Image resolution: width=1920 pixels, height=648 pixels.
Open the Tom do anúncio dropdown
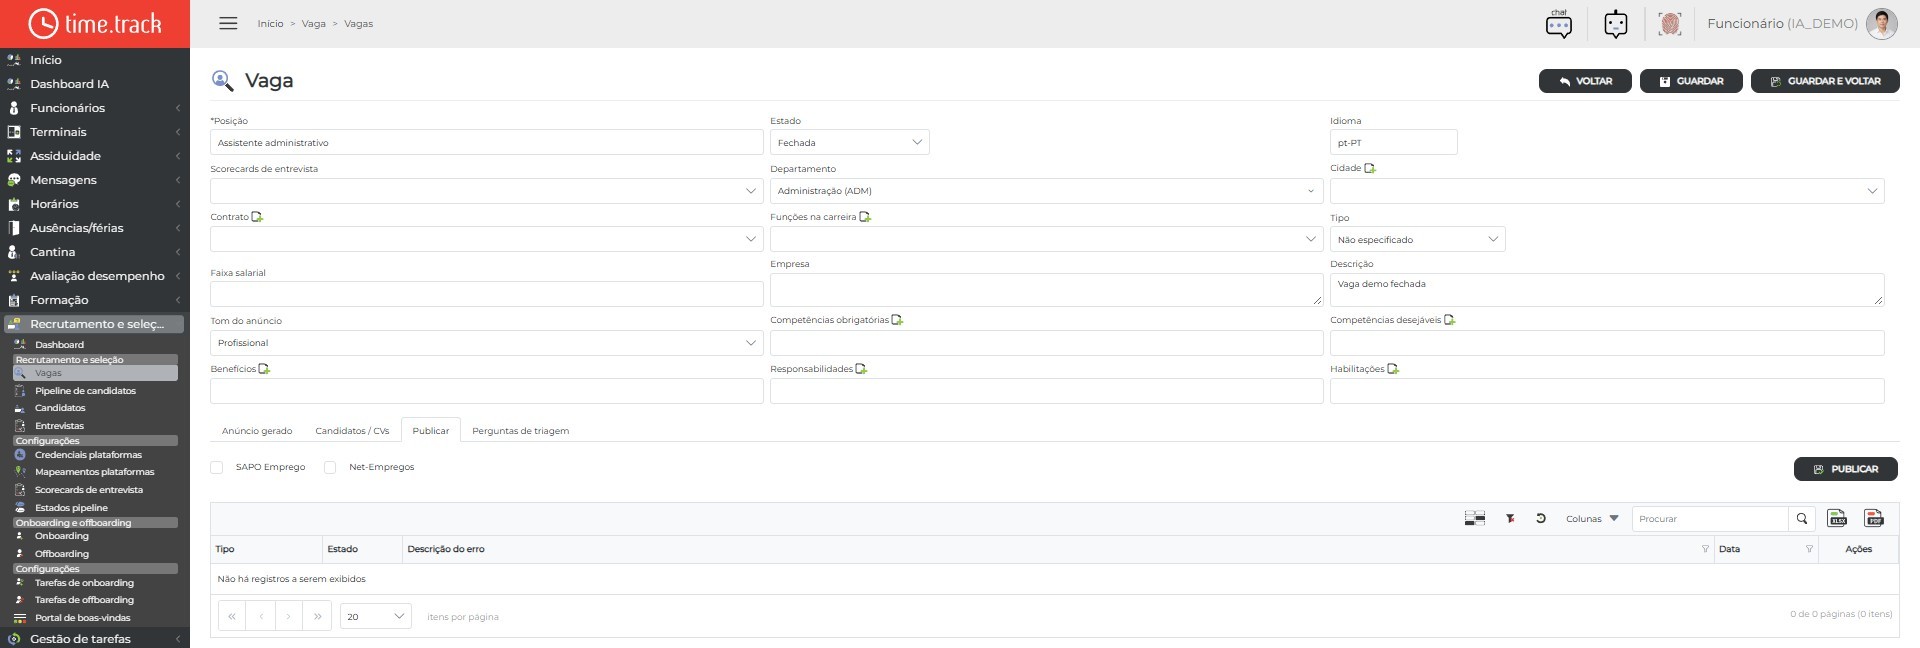point(486,343)
